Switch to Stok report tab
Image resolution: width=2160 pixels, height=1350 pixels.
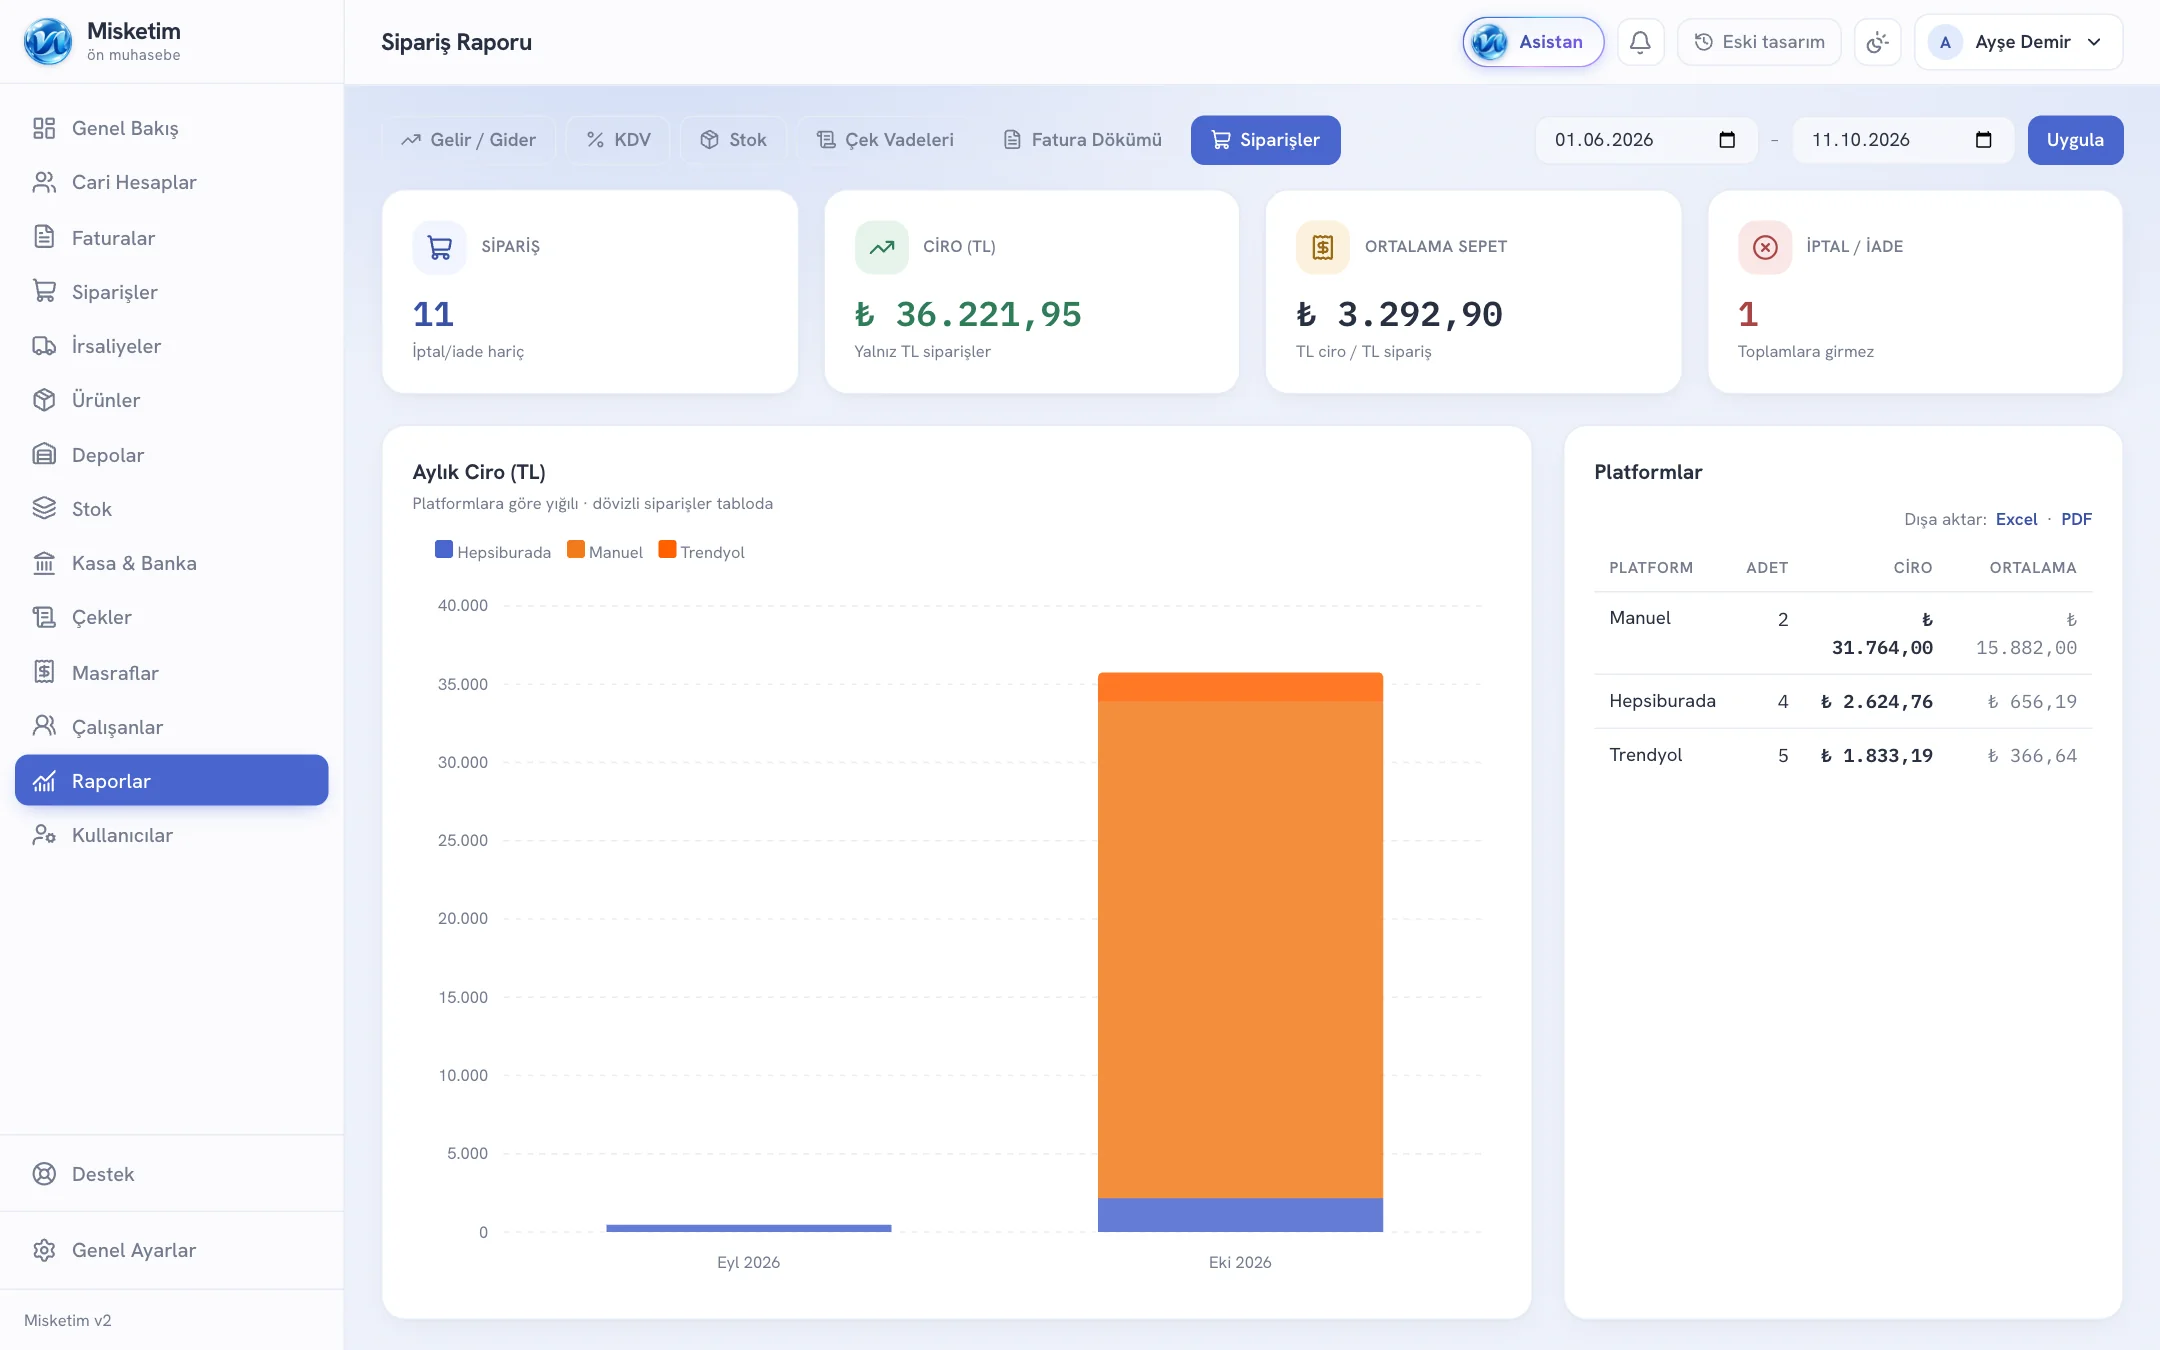(733, 140)
